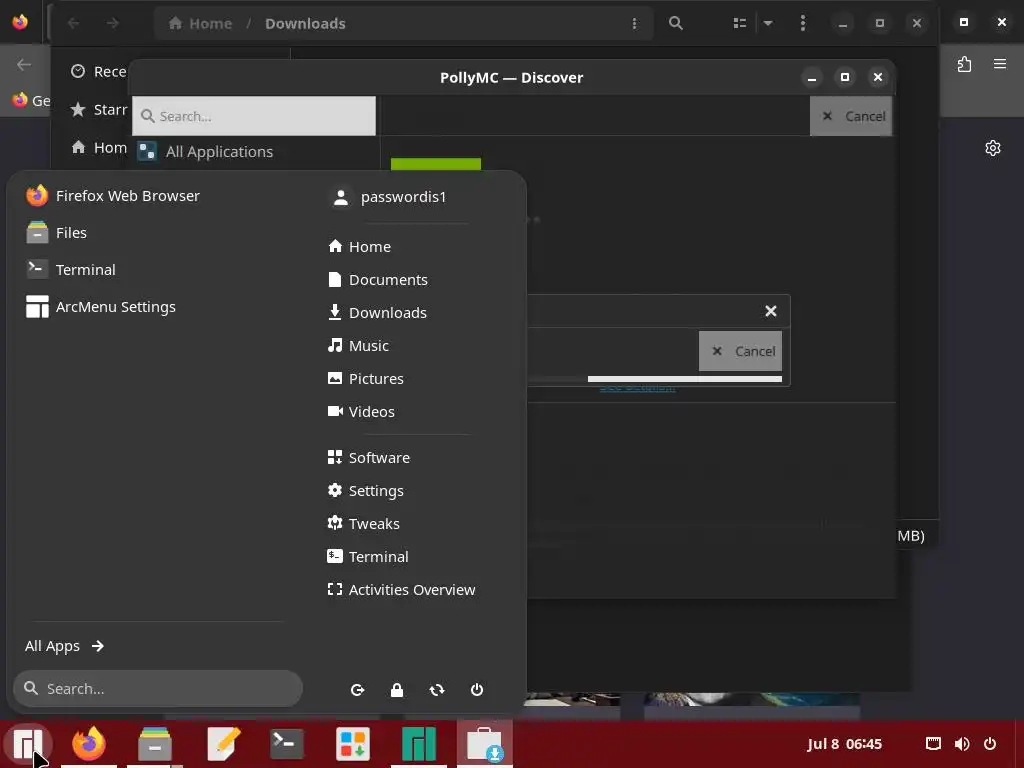Open the path bar options menu in Files
Screen dimensions: 1024x768
pyautogui.click(x=634, y=24)
